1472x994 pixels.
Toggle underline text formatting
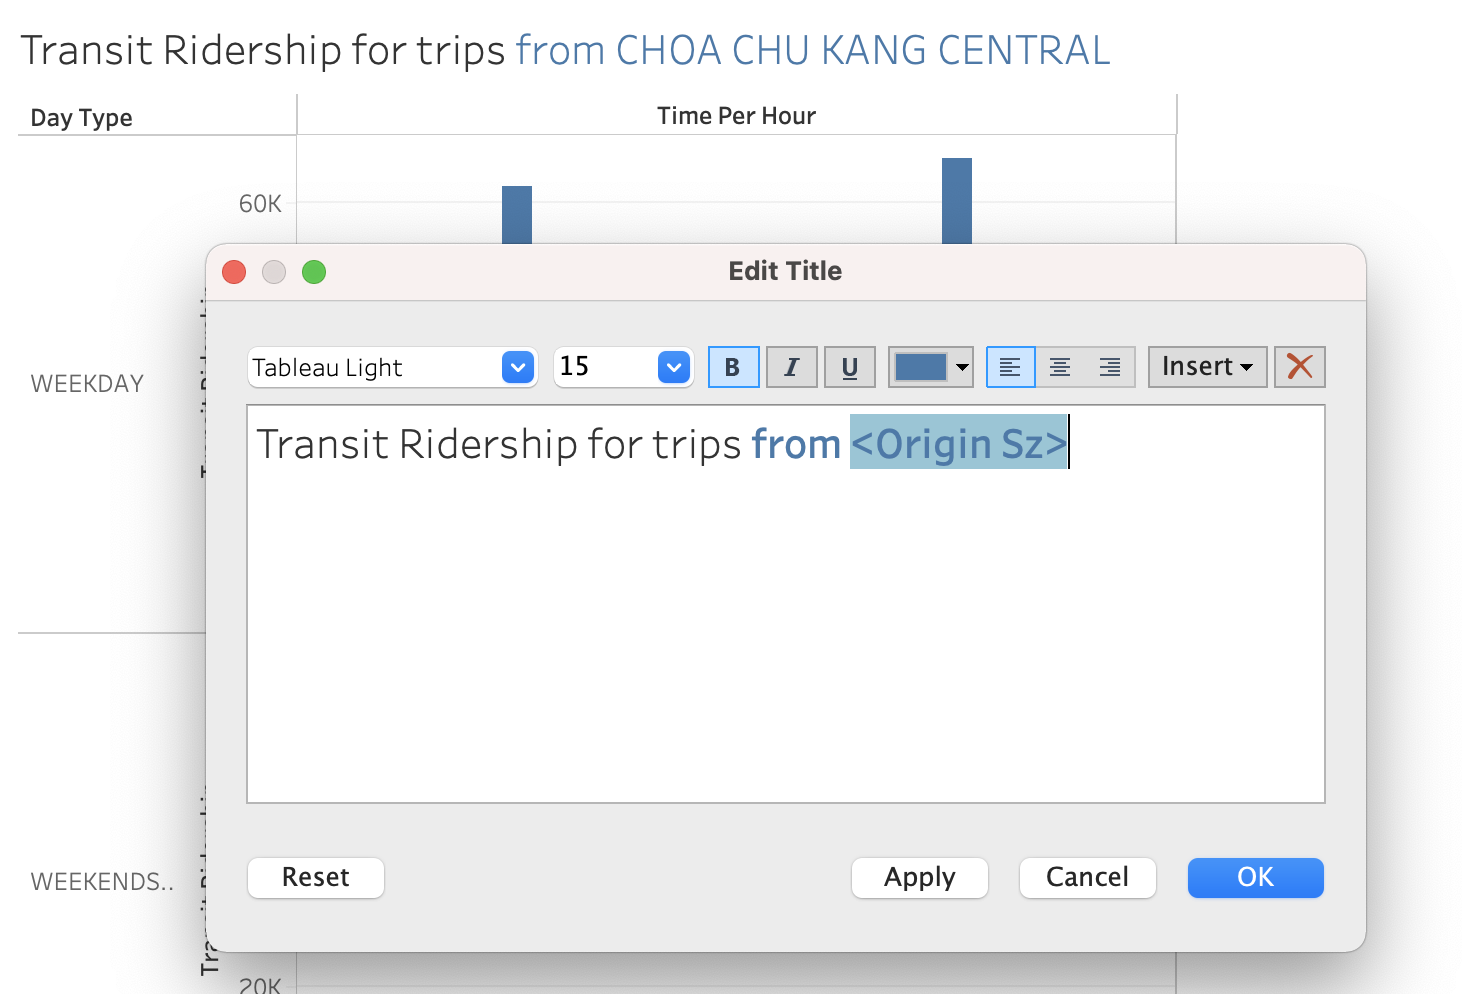point(850,367)
